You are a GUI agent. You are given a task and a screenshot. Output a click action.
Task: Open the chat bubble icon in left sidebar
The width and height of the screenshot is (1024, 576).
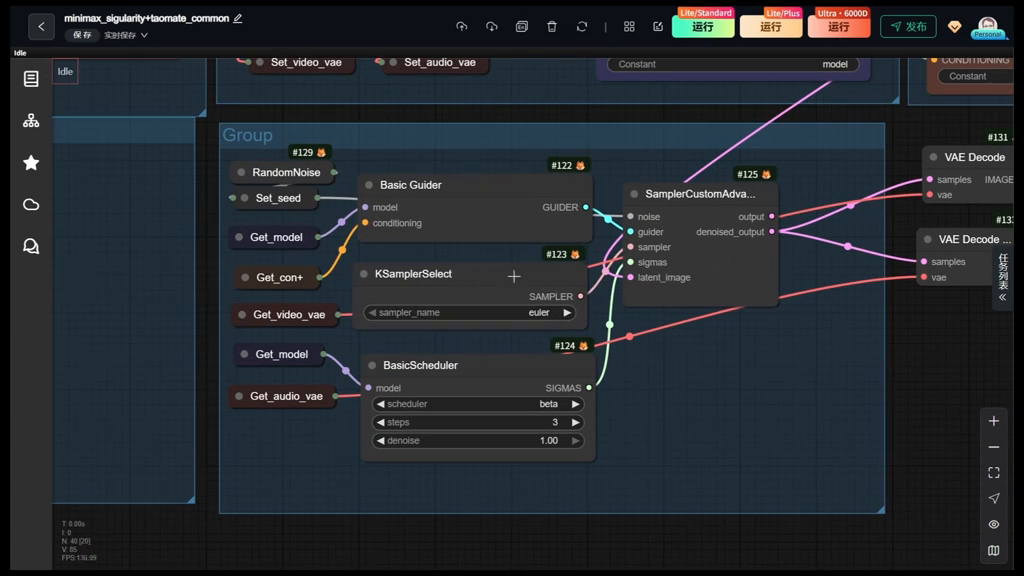click(x=31, y=246)
